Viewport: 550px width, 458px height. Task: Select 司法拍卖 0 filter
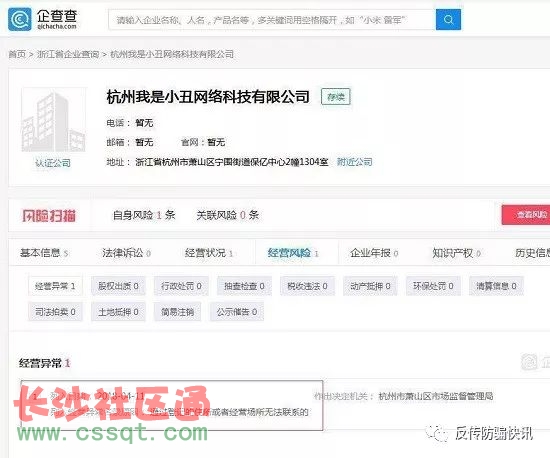(x=55, y=312)
